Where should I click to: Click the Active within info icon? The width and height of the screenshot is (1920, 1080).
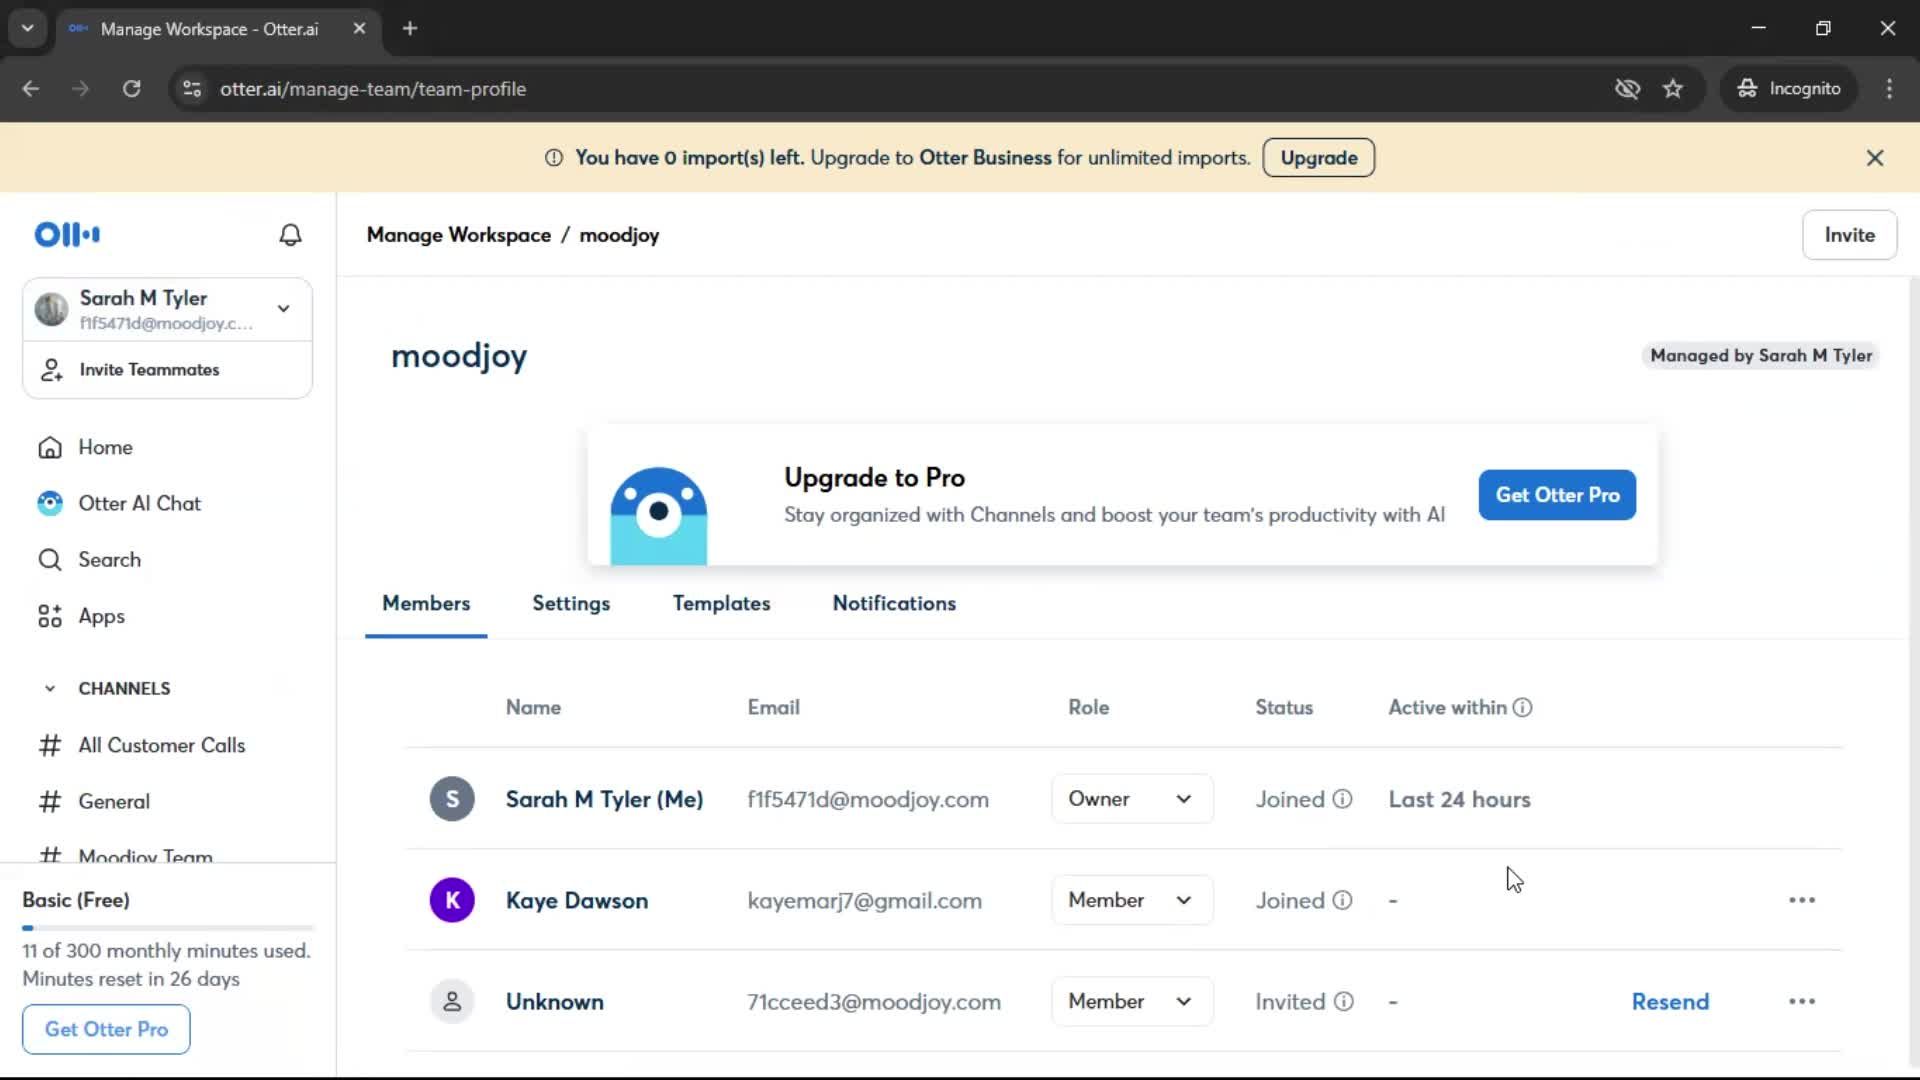tap(1522, 708)
